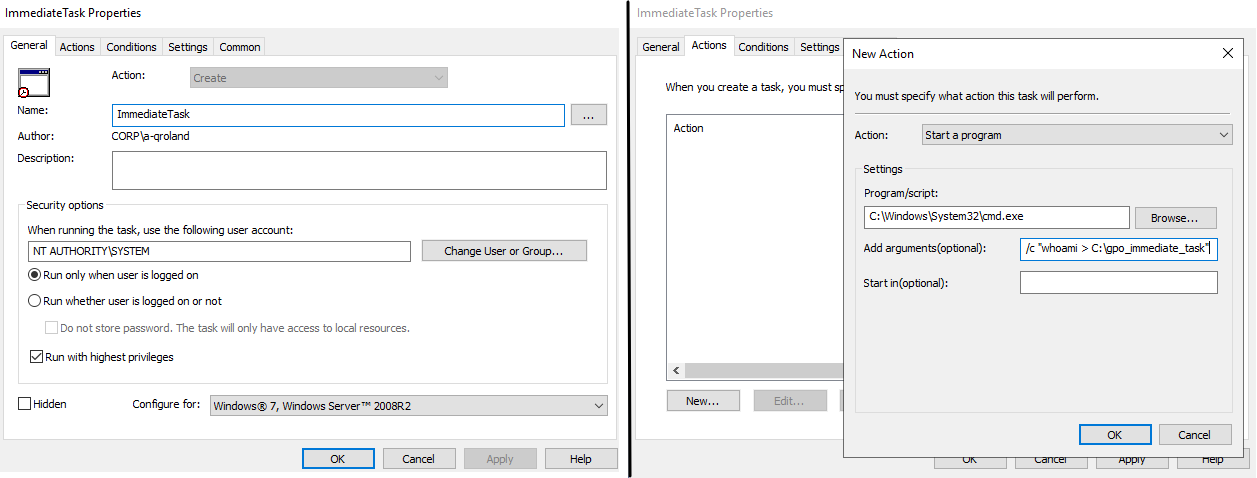
Task: Click OK in left ImmediateTask Properties window
Action: [338, 459]
